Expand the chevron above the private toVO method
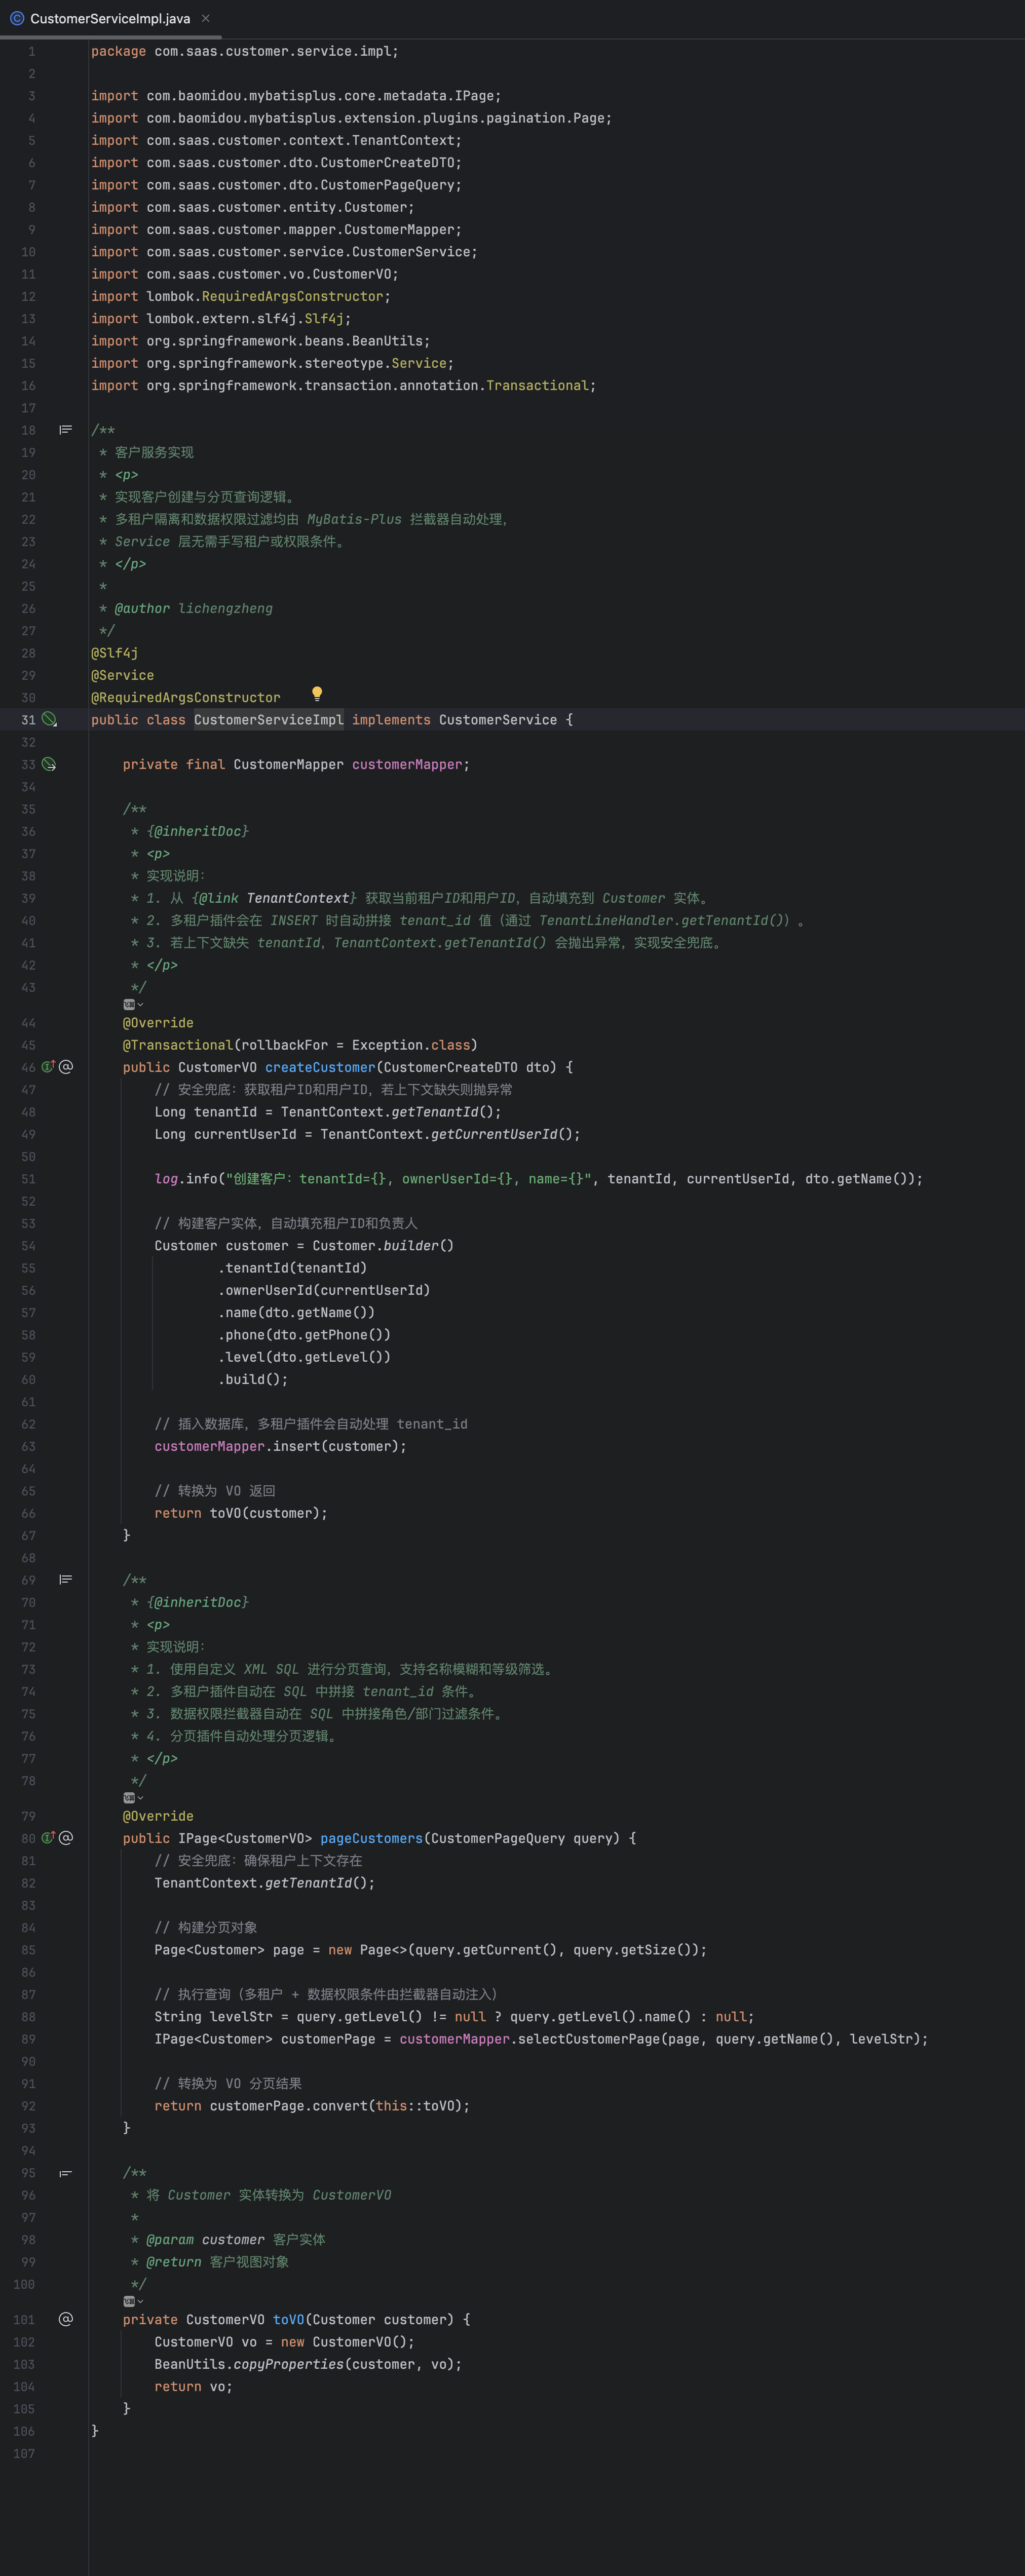This screenshot has height=2576, width=1025. (140, 2301)
